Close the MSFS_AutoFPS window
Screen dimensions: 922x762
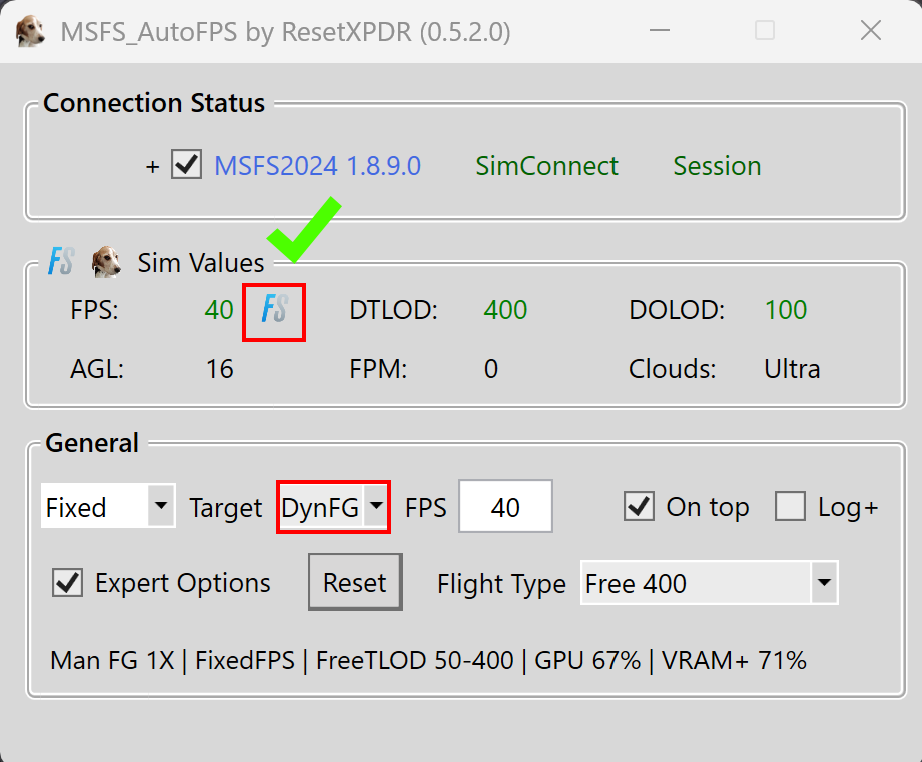point(871,31)
